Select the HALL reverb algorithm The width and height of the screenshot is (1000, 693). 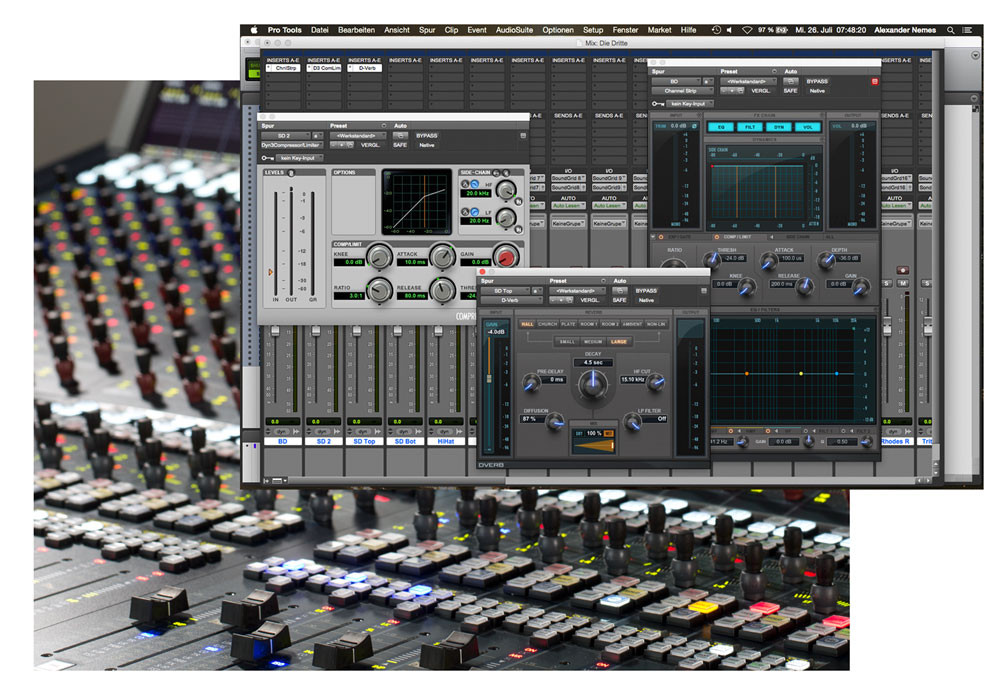point(527,325)
